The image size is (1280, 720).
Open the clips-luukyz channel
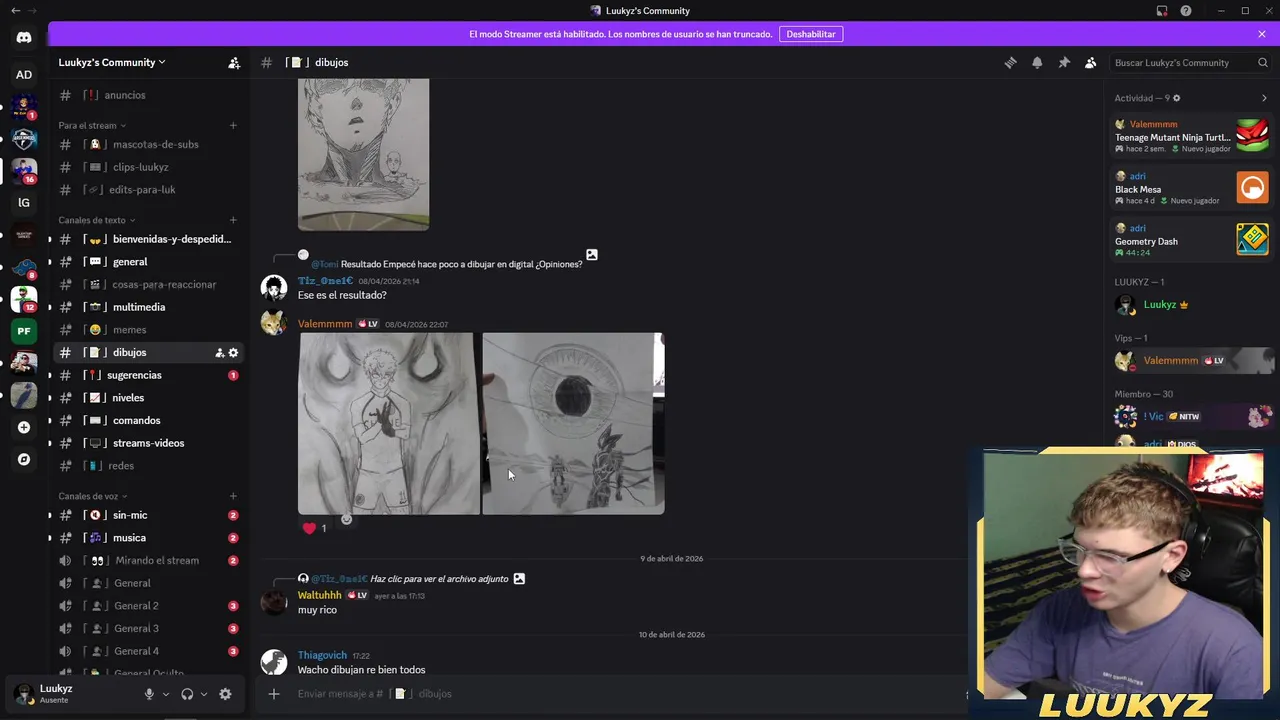point(146,167)
